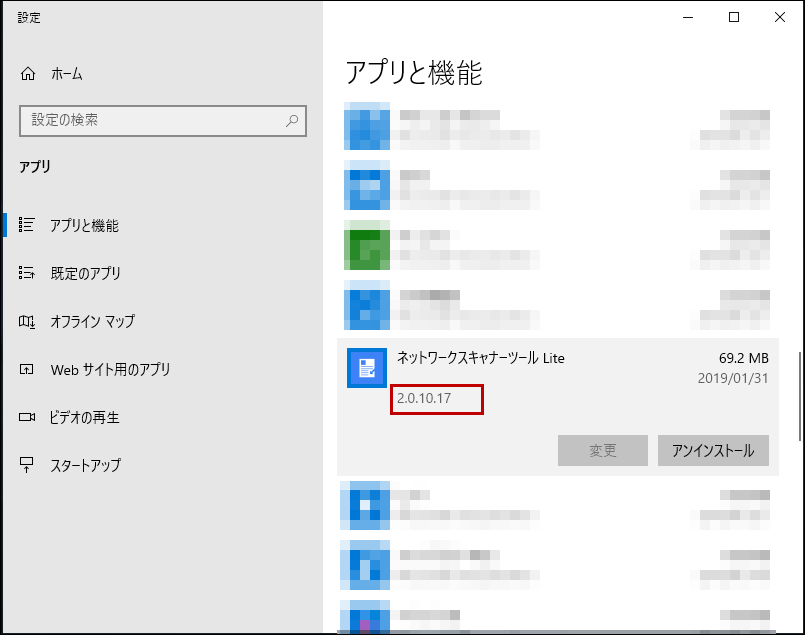
Task: Click the アプリと機能 page title
Action: (414, 72)
